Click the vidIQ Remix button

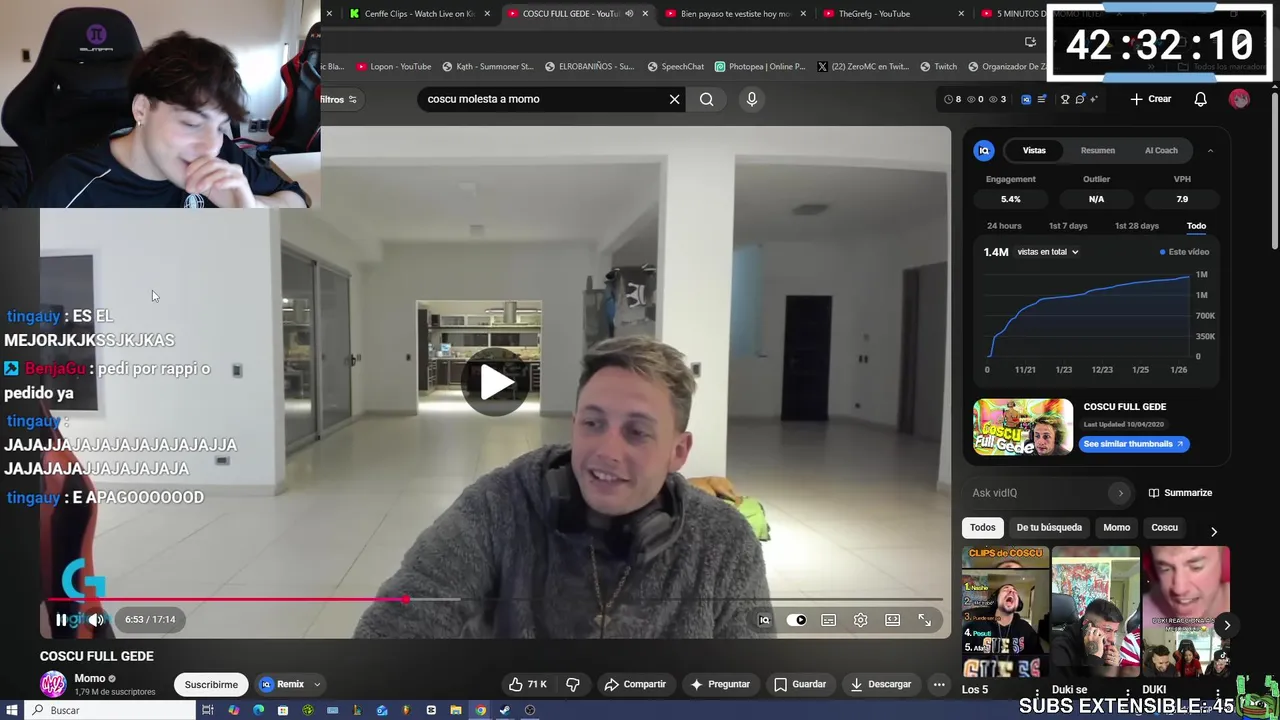point(282,685)
